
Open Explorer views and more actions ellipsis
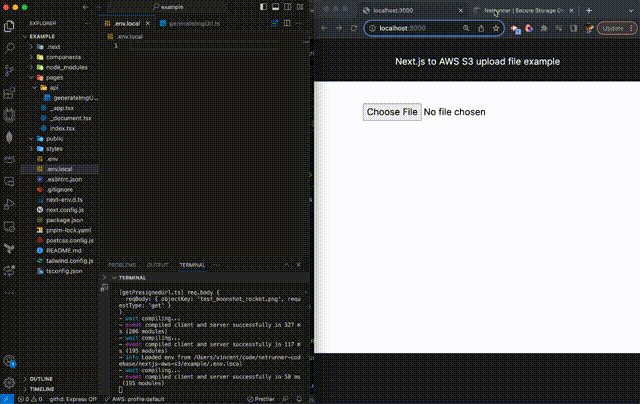coord(88,24)
